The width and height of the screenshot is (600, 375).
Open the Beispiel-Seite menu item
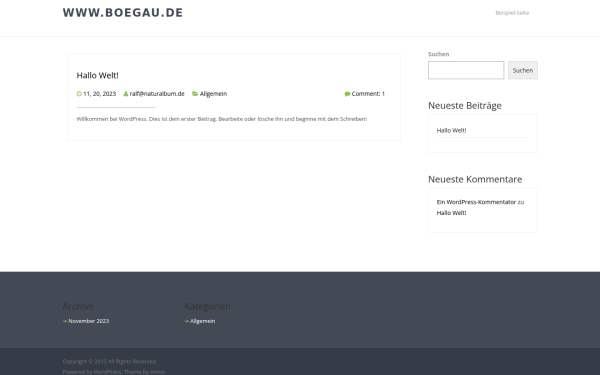512,13
